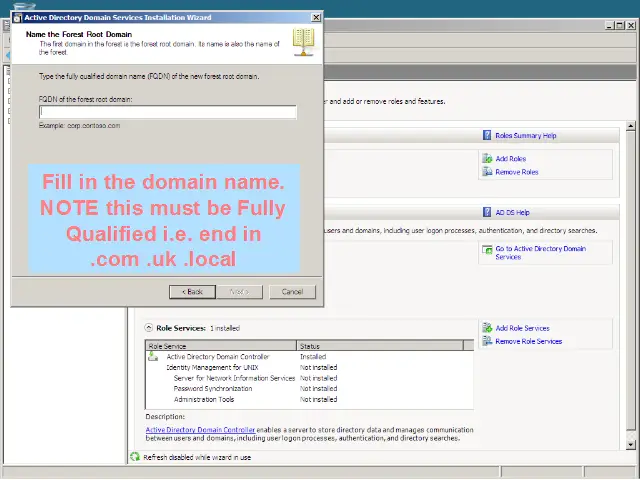The width and height of the screenshot is (640, 480).
Task: Click the disabled Next button in the wizard
Action: 240,292
